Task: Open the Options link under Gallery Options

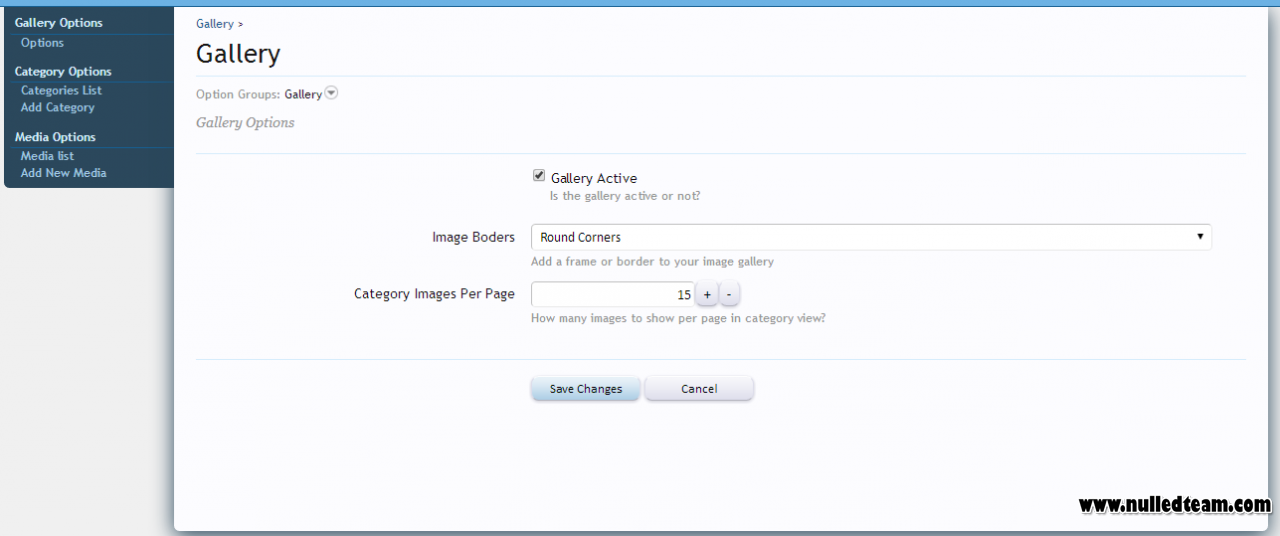Action: pos(42,43)
